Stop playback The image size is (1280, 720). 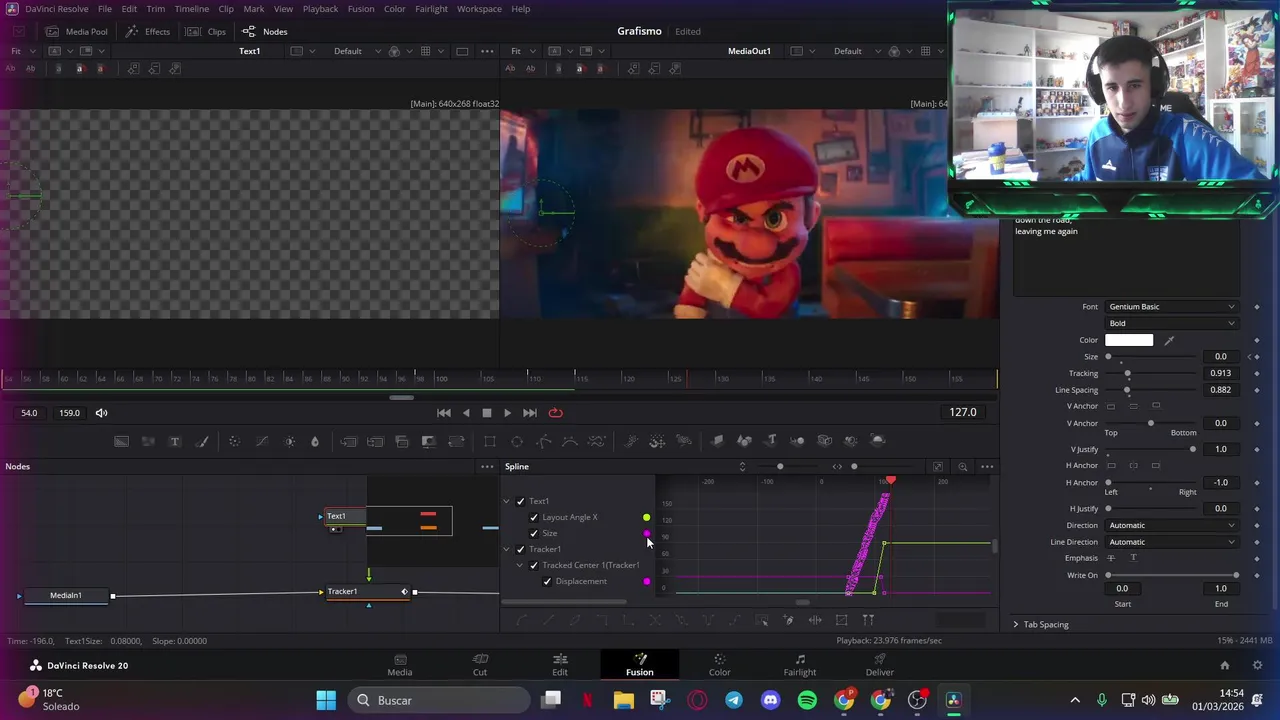(x=487, y=413)
